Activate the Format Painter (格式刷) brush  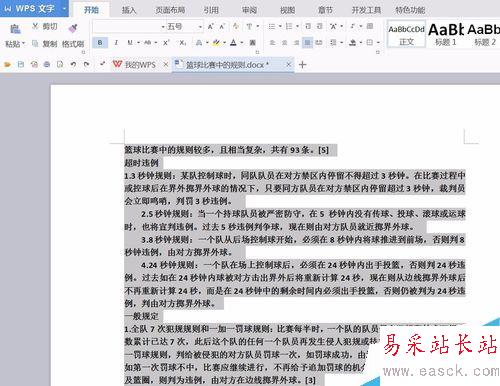(x=73, y=28)
